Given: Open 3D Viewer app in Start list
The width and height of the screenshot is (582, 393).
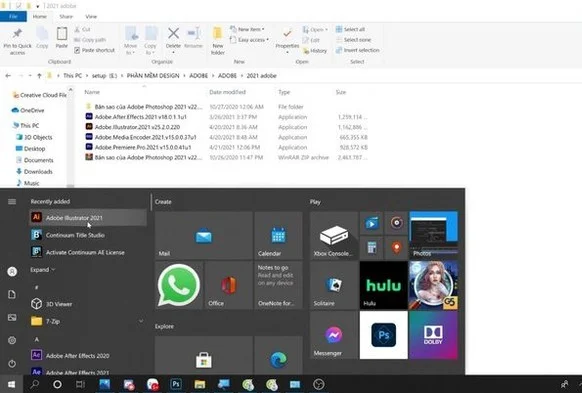Looking at the screenshot, I should pyautogui.click(x=88, y=304).
